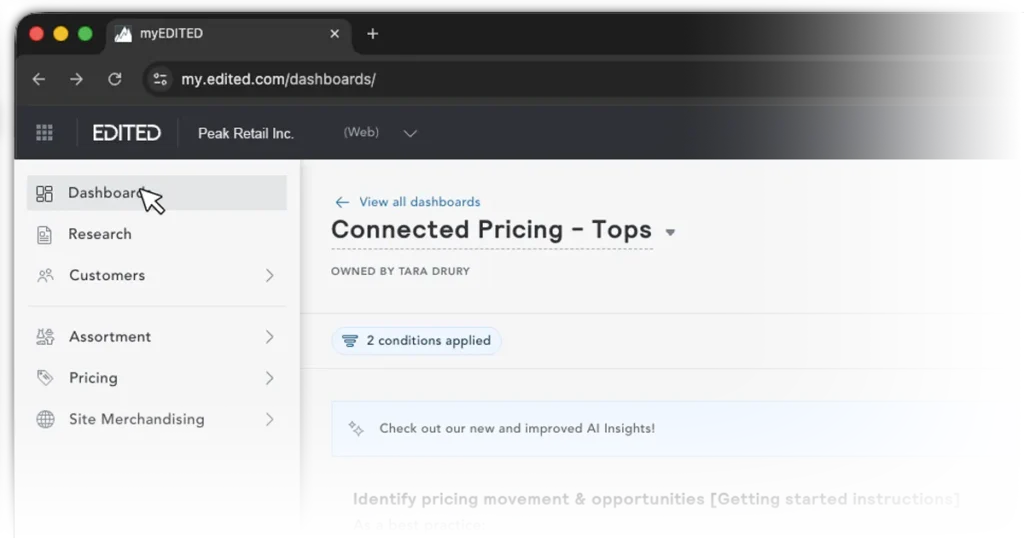
Task: Select Dashboards in the sidebar menu
Action: tap(105, 193)
